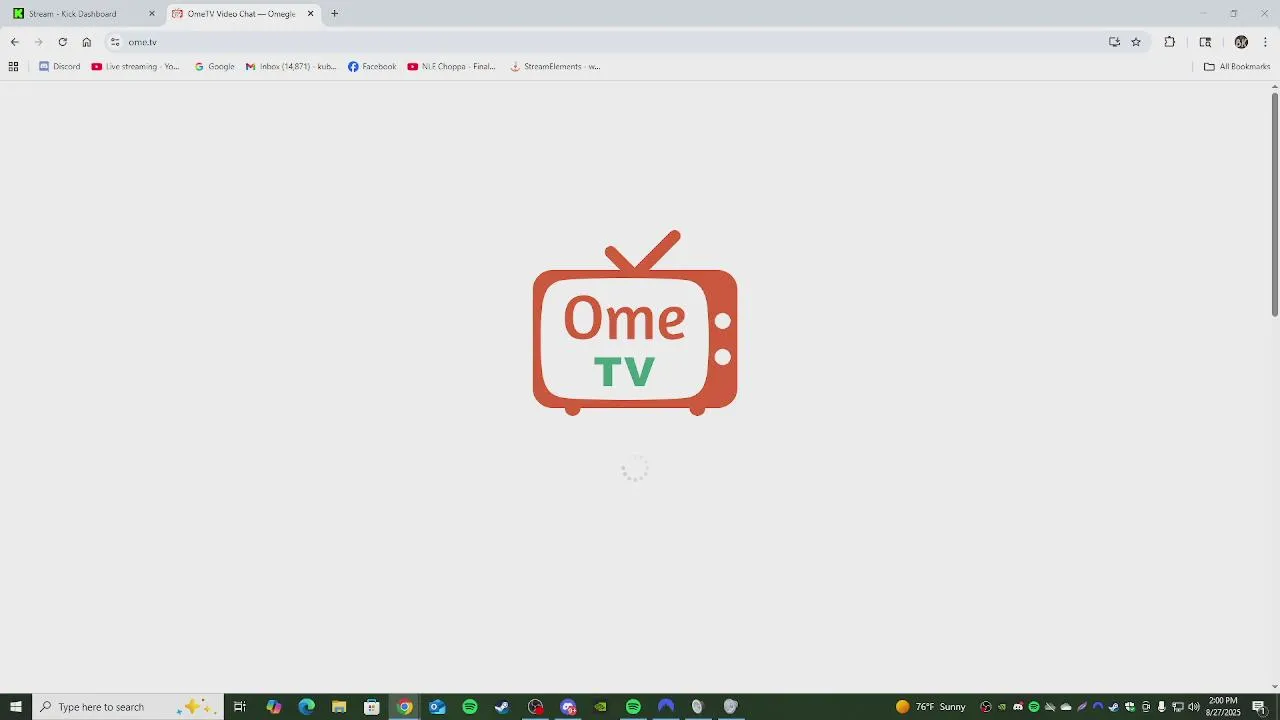
Task: Open the StreamElements bookmark
Action: point(555,67)
